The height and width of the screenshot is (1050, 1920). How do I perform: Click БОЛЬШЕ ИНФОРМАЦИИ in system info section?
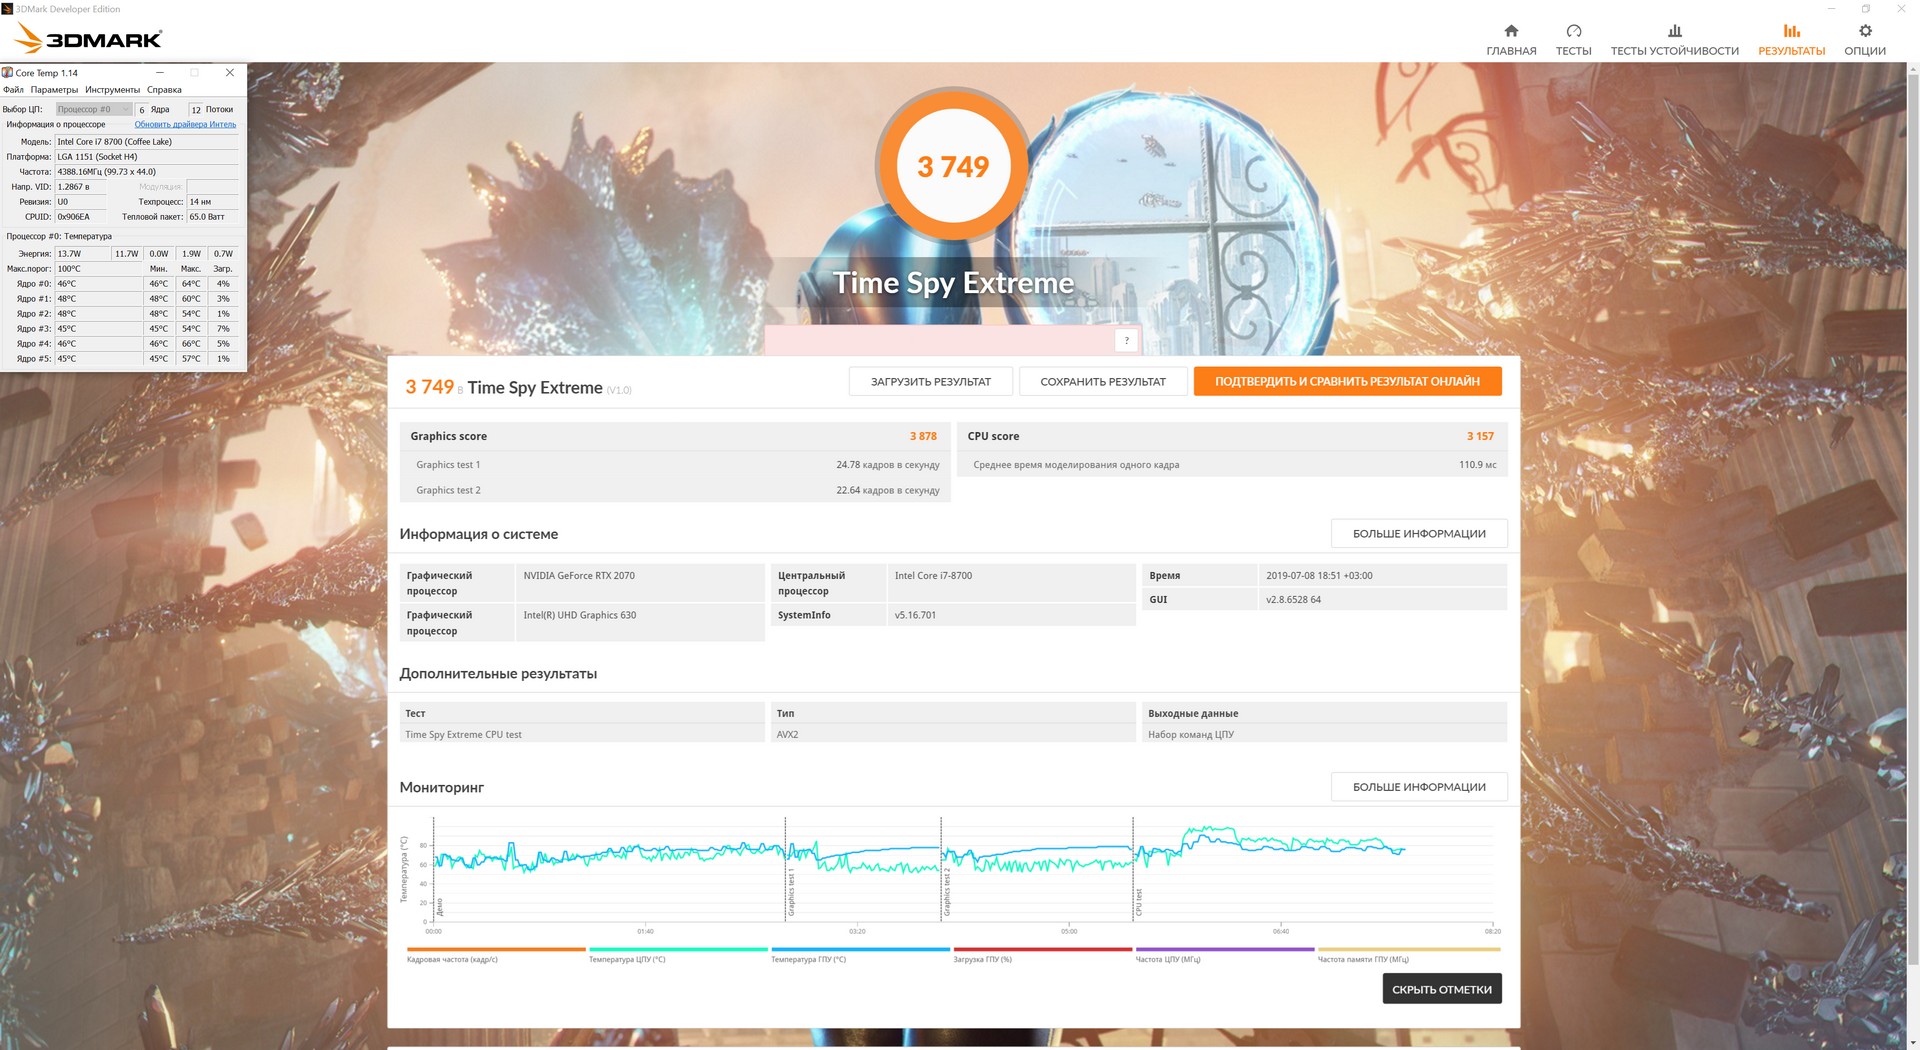pyautogui.click(x=1419, y=533)
